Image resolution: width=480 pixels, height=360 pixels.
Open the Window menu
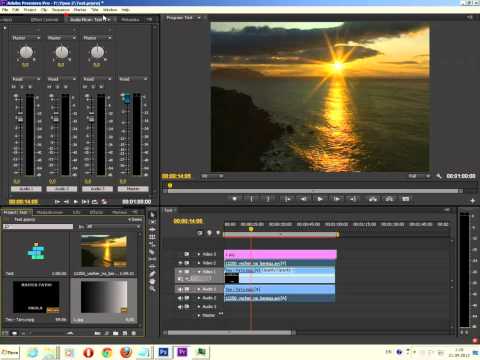pyautogui.click(x=110, y=10)
